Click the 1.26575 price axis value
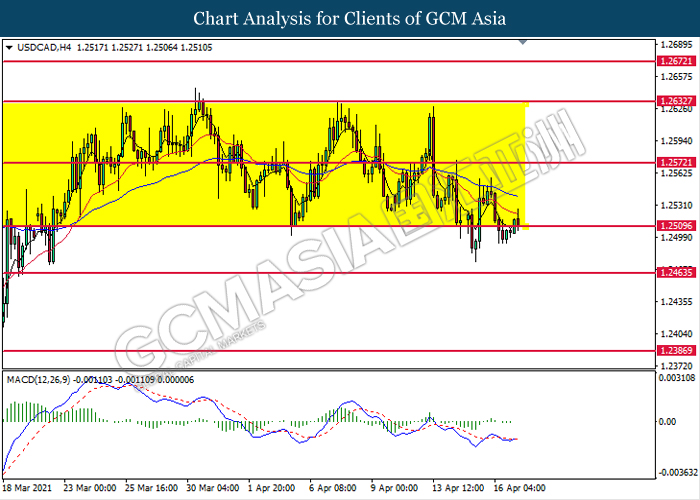Image resolution: width=700 pixels, height=500 pixels. pos(677,77)
